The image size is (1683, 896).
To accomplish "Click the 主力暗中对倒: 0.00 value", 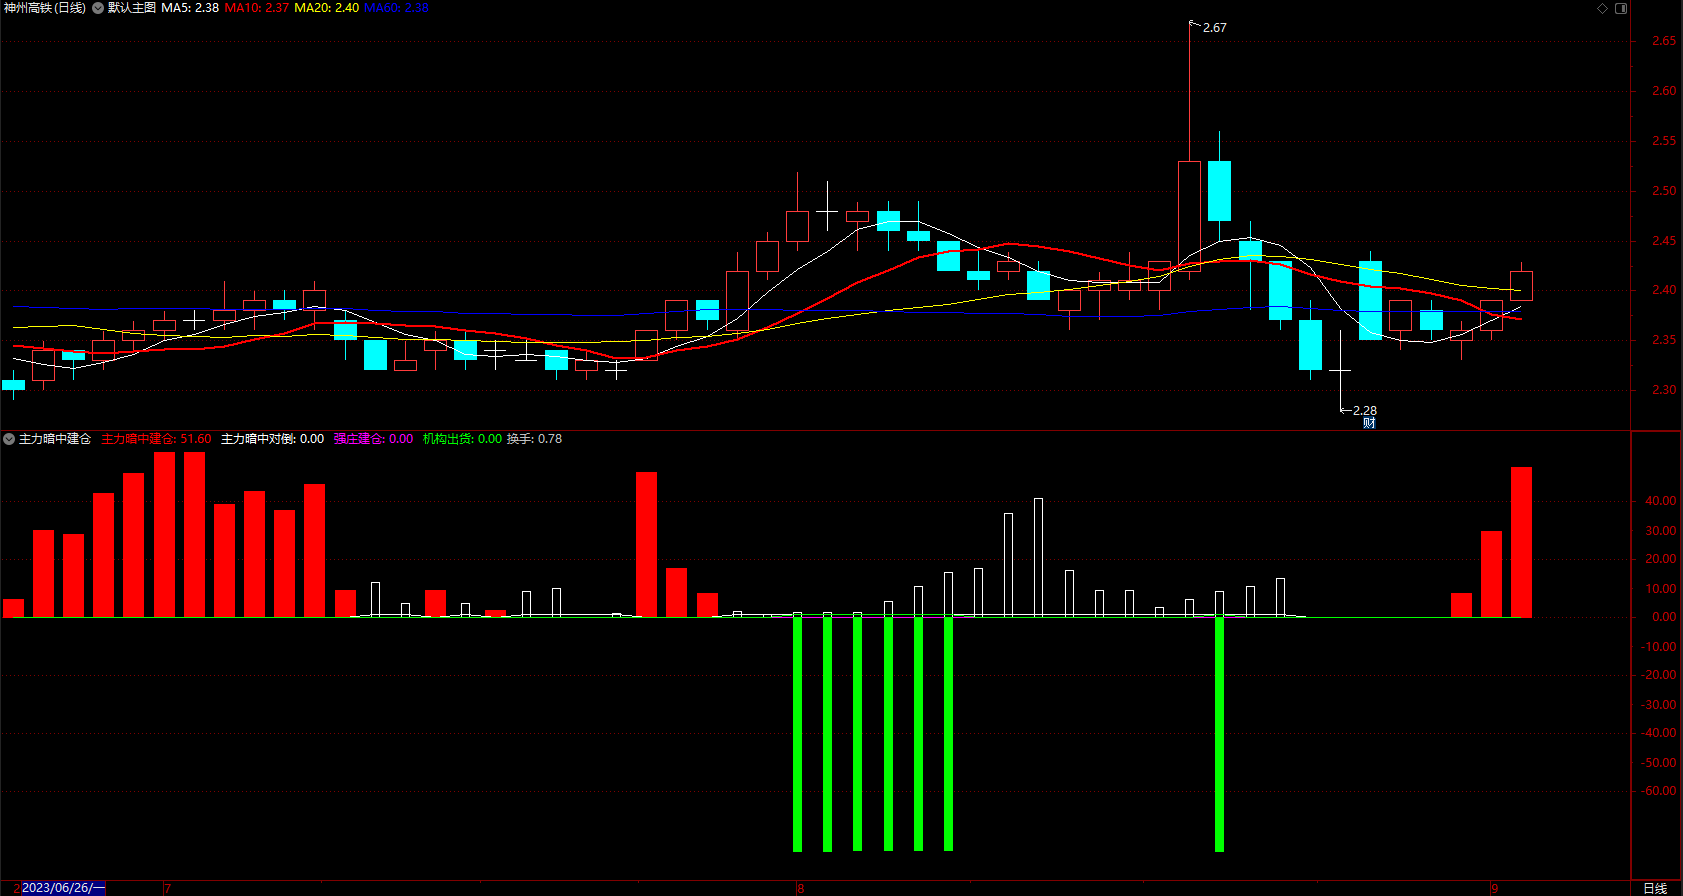I will 272,439.
